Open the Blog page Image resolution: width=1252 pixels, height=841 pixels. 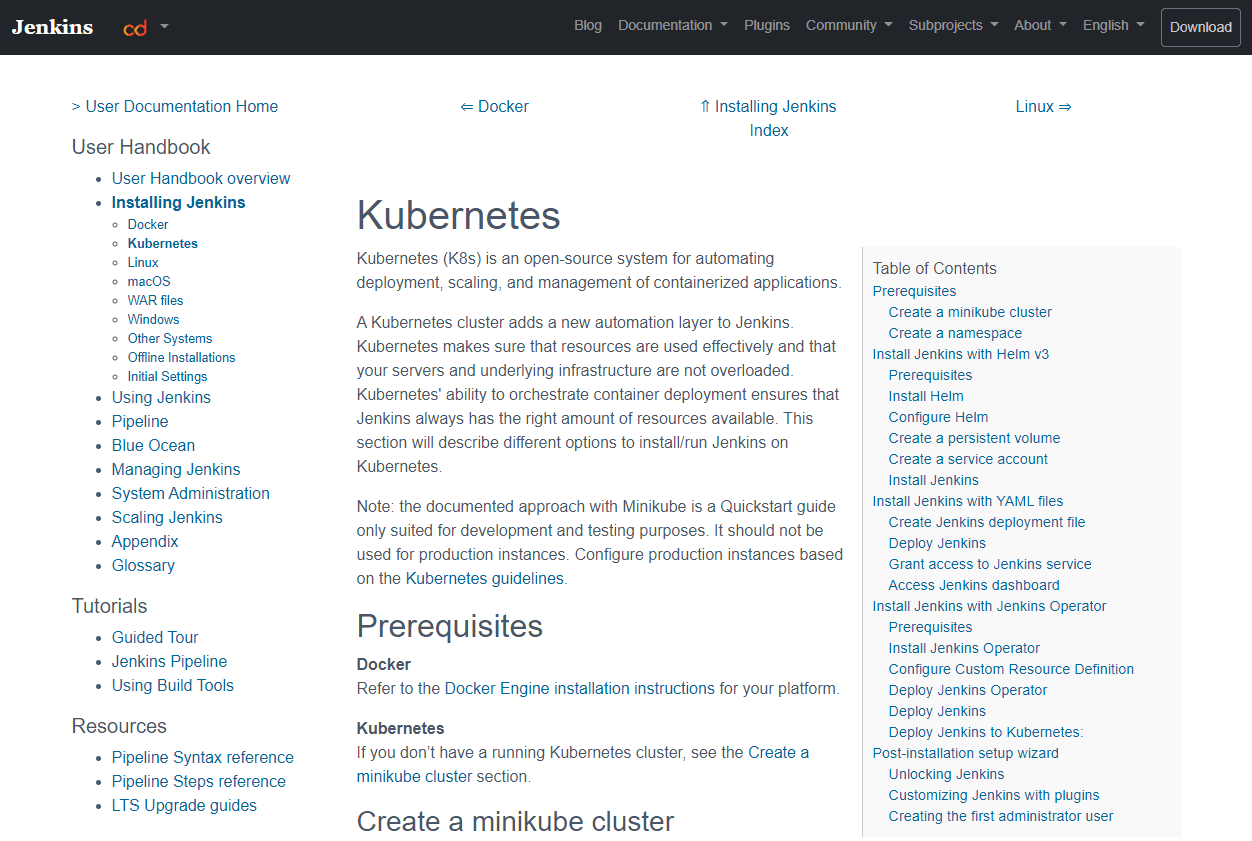tap(588, 25)
